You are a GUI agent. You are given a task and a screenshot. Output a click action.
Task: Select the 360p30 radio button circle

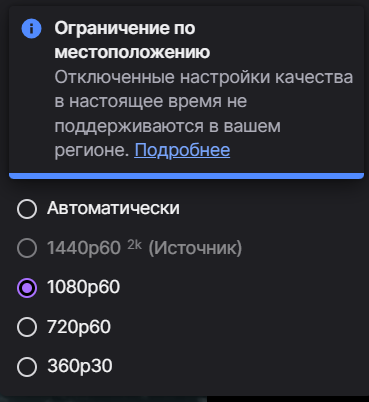[x=27, y=366]
